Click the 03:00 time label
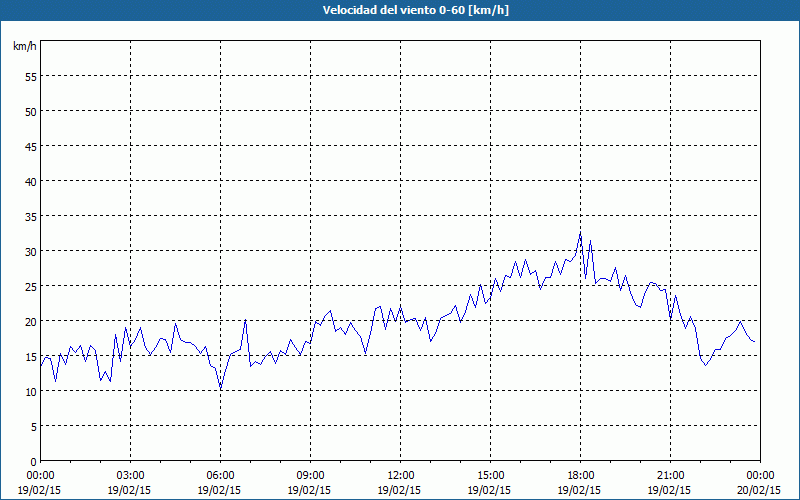 coord(131,476)
